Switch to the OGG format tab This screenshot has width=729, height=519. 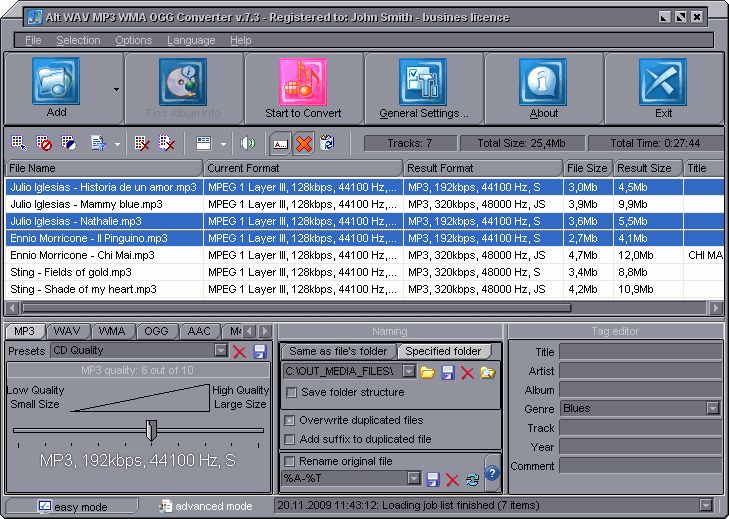point(156,331)
